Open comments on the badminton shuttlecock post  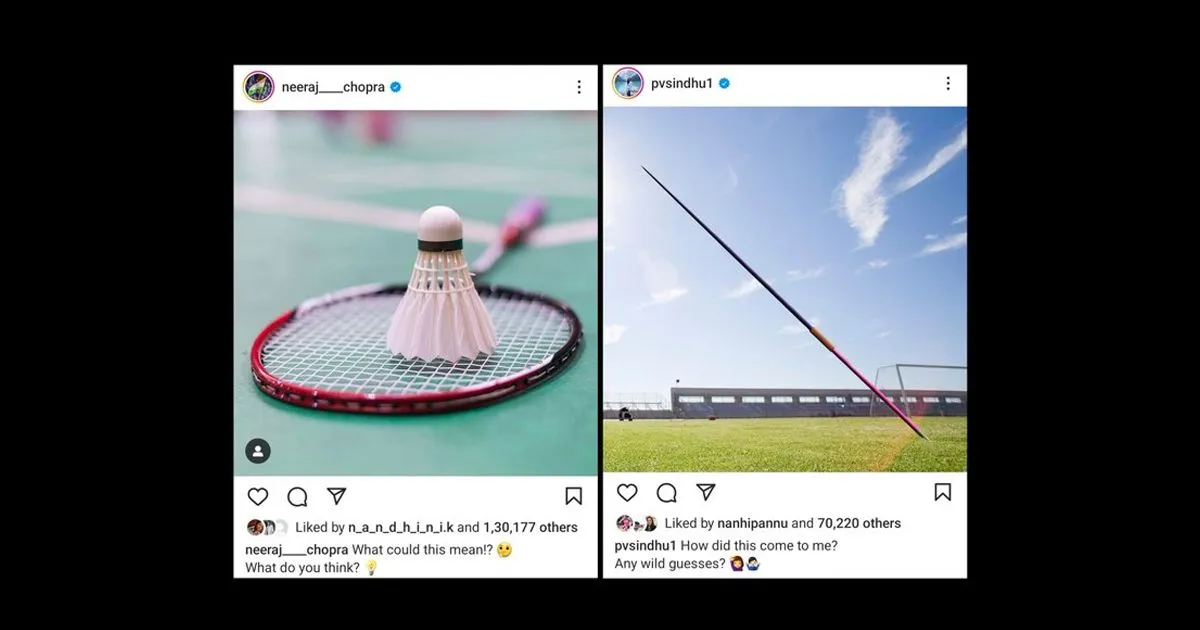(x=297, y=496)
